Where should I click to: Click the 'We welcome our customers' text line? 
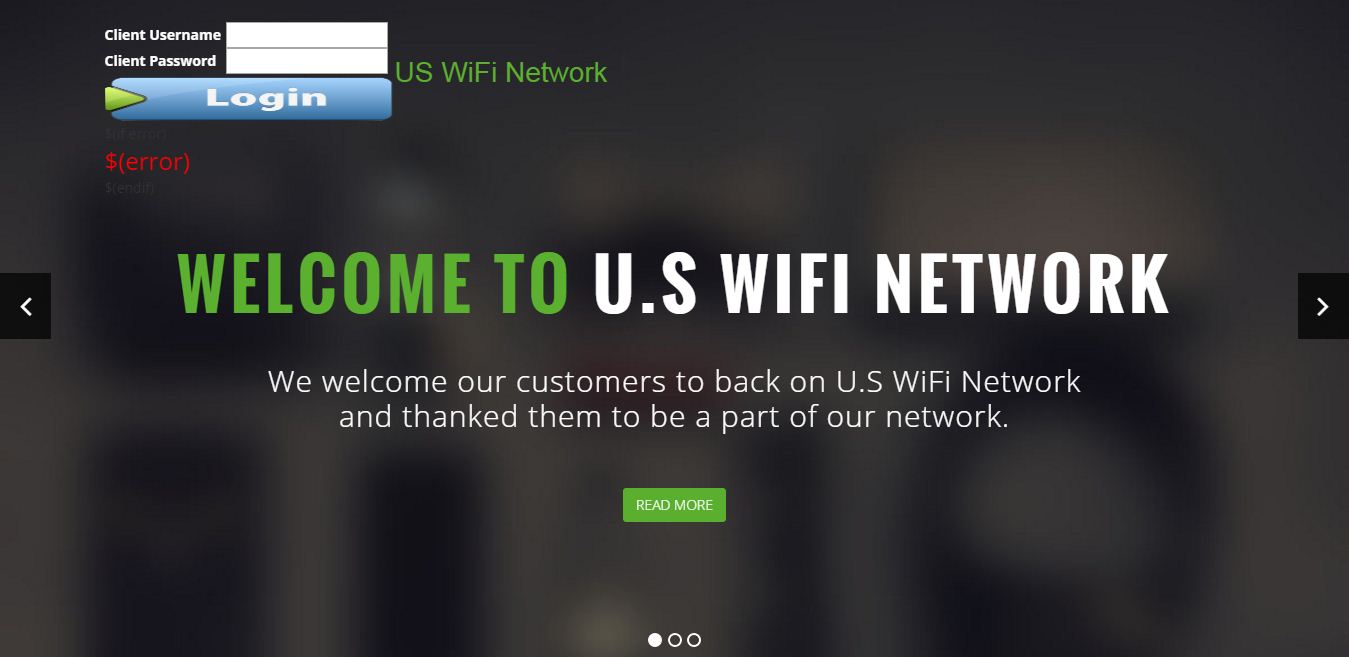point(674,381)
